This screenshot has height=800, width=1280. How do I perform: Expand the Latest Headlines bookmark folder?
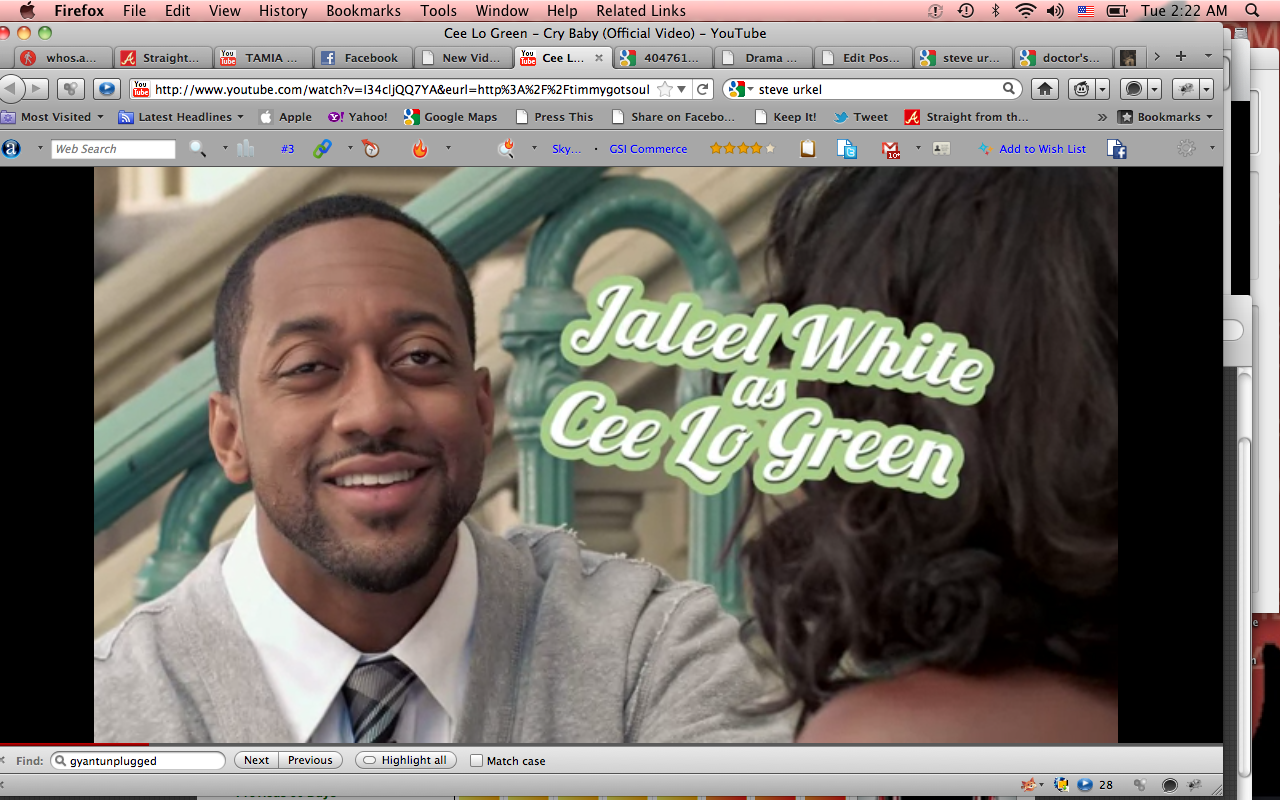coord(182,117)
